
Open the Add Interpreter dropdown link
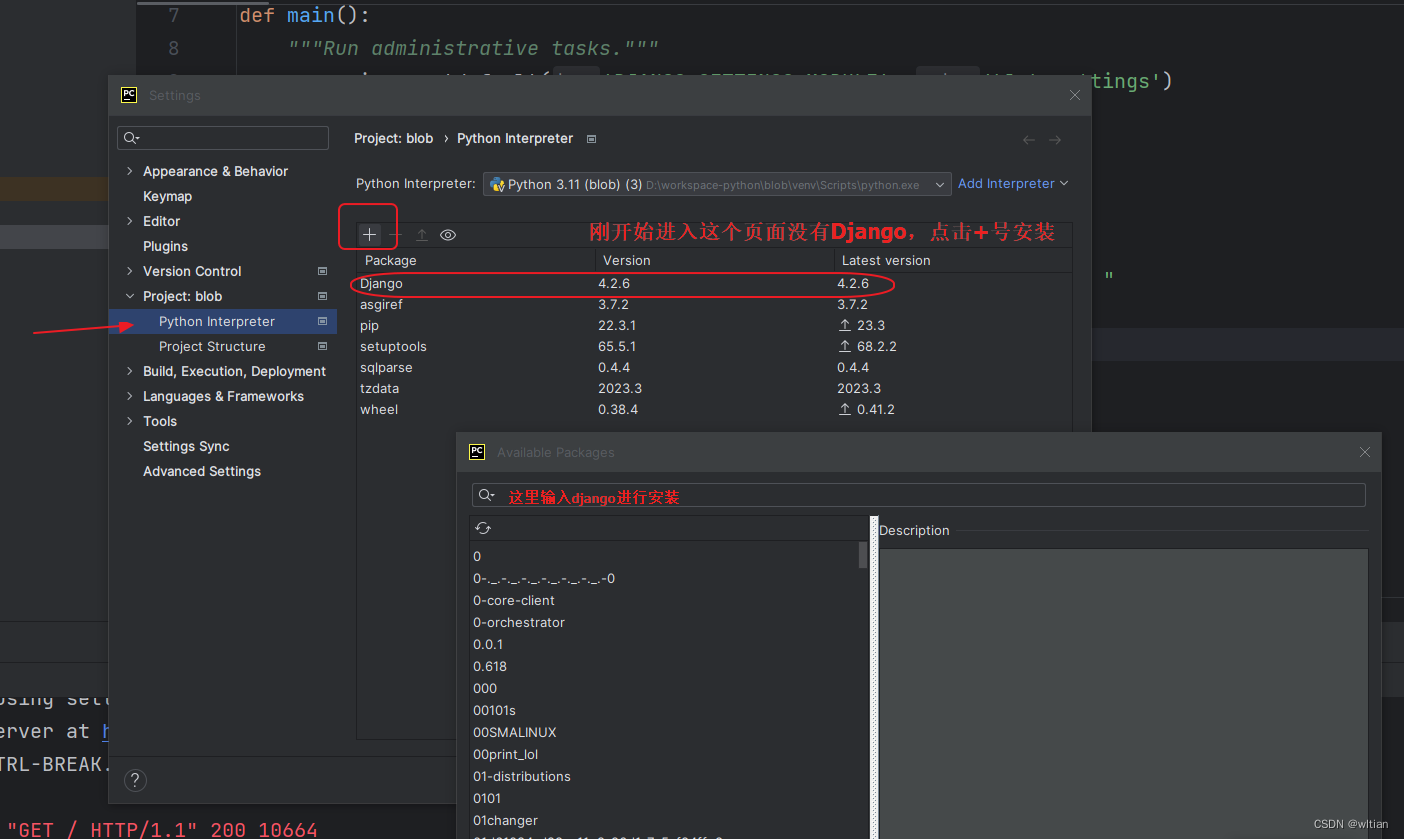click(x=1013, y=184)
